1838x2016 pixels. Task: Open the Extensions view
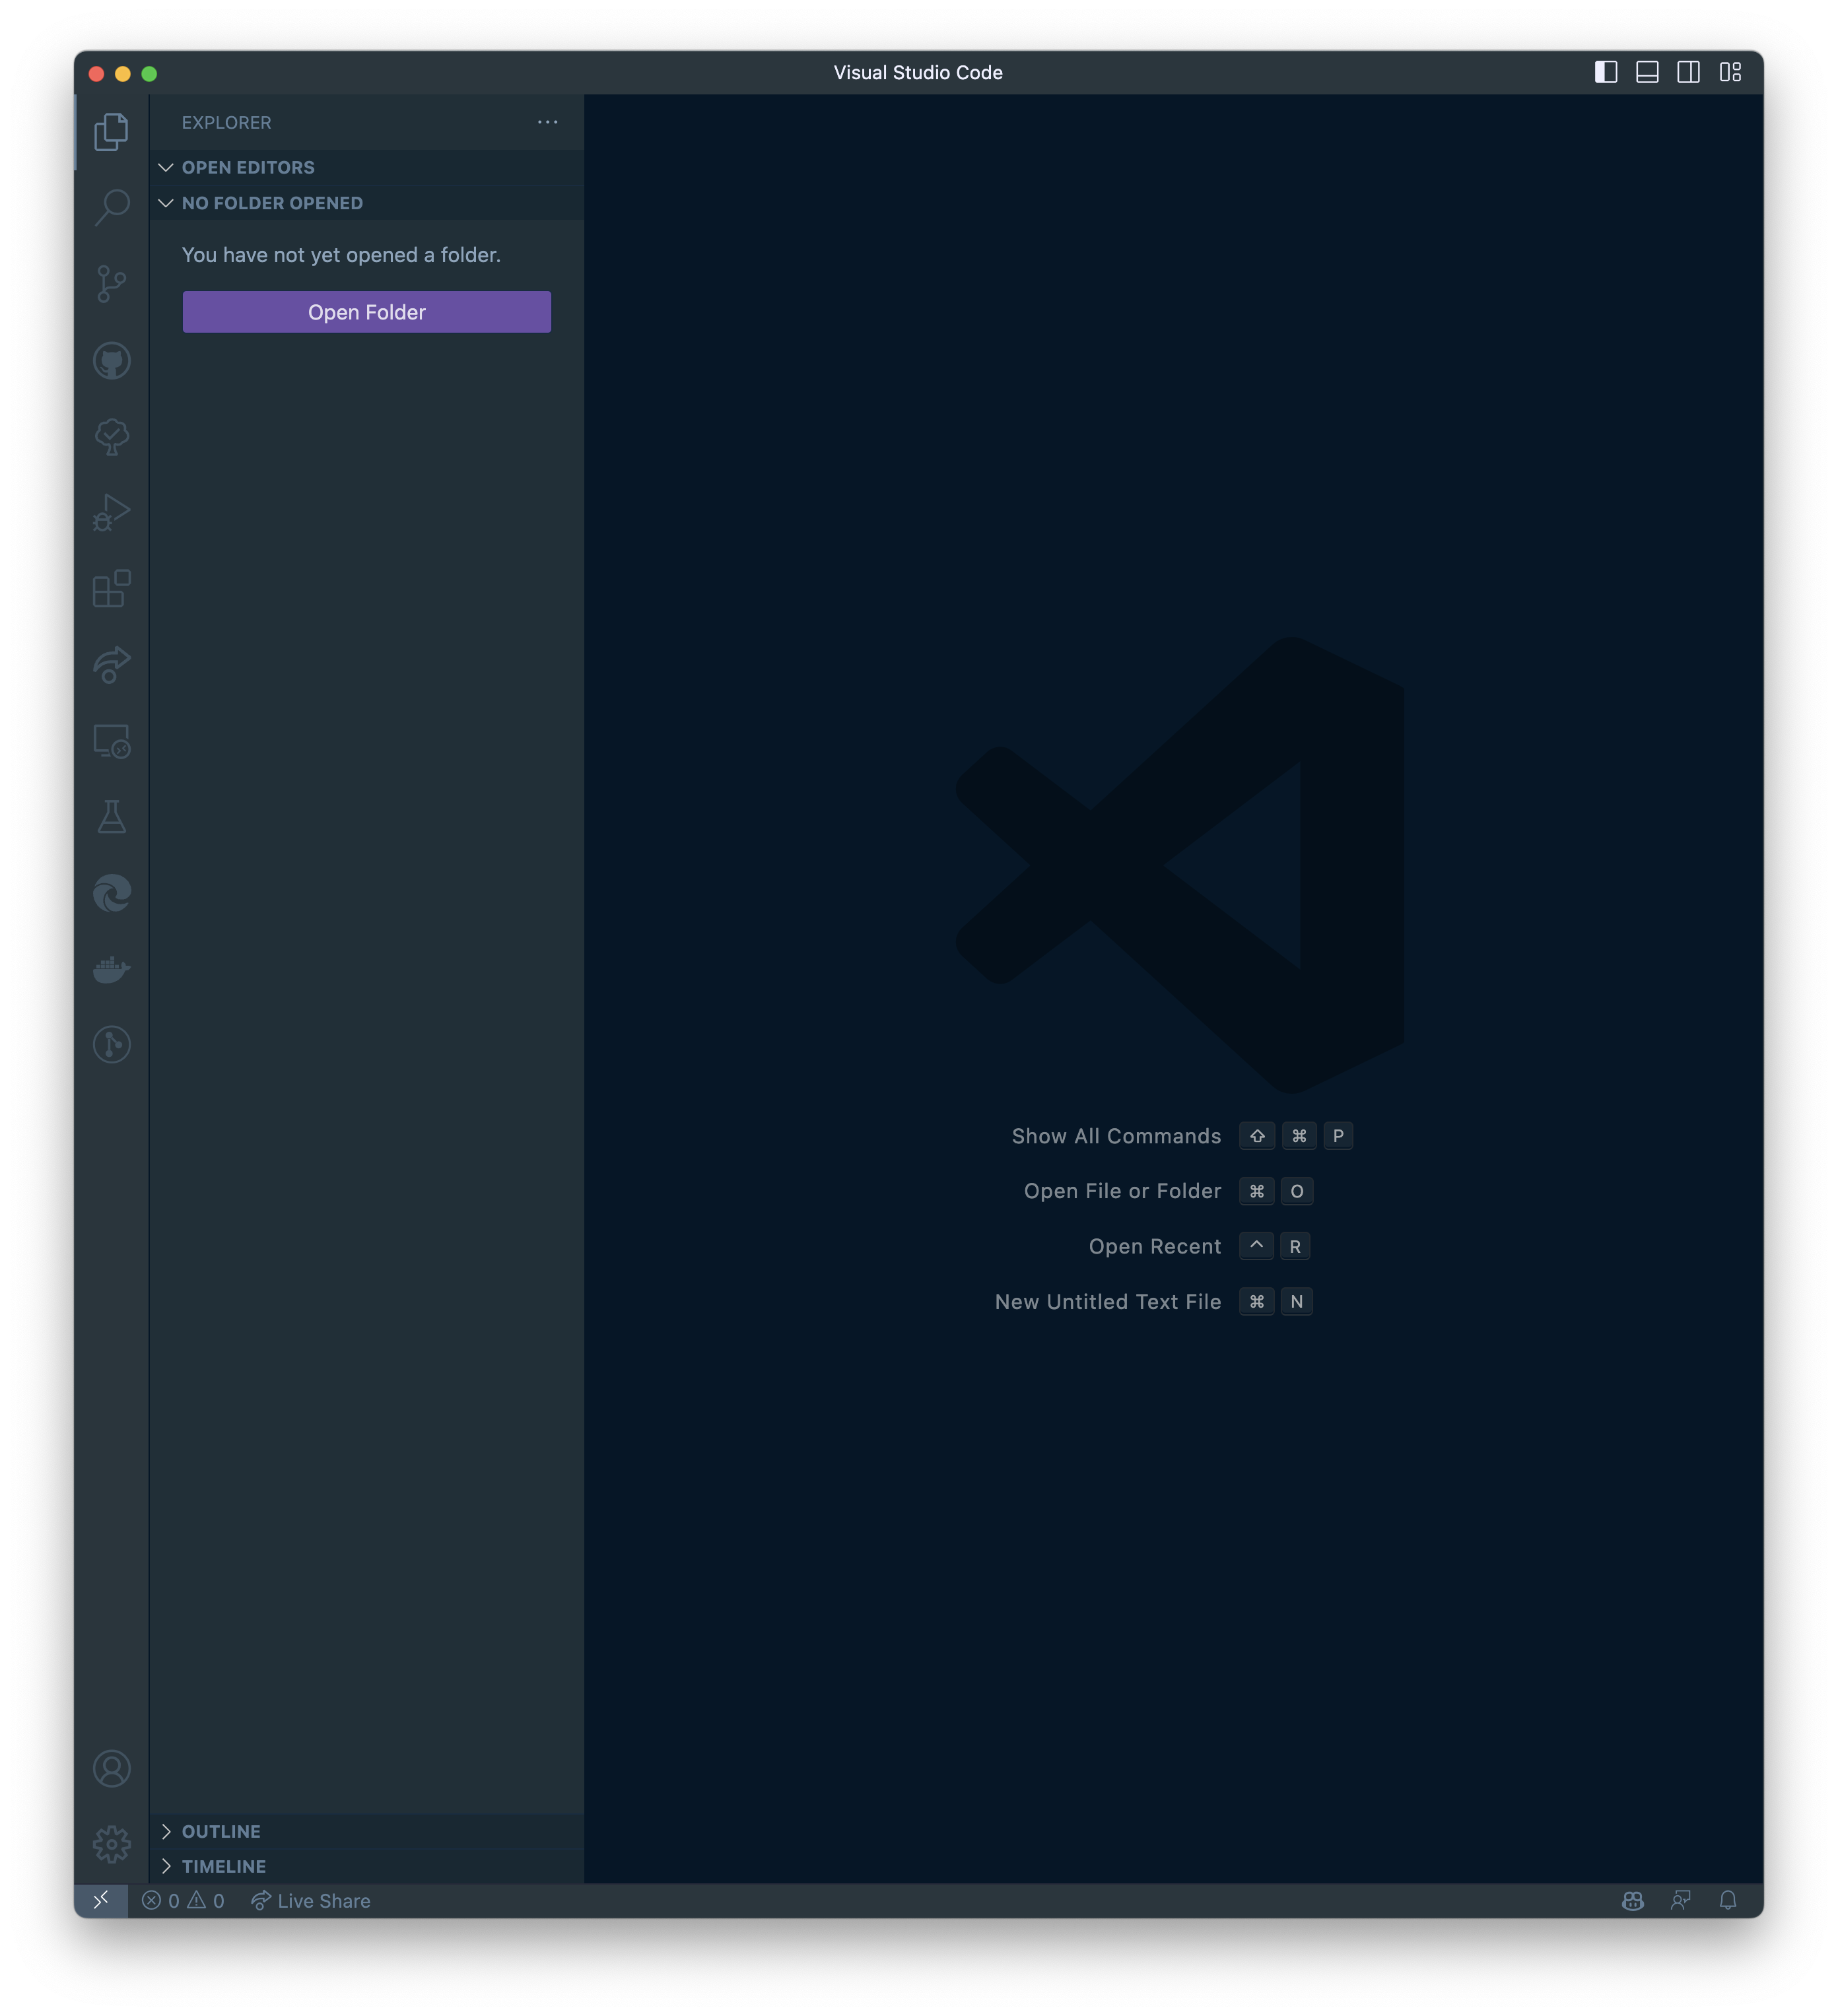(111, 589)
